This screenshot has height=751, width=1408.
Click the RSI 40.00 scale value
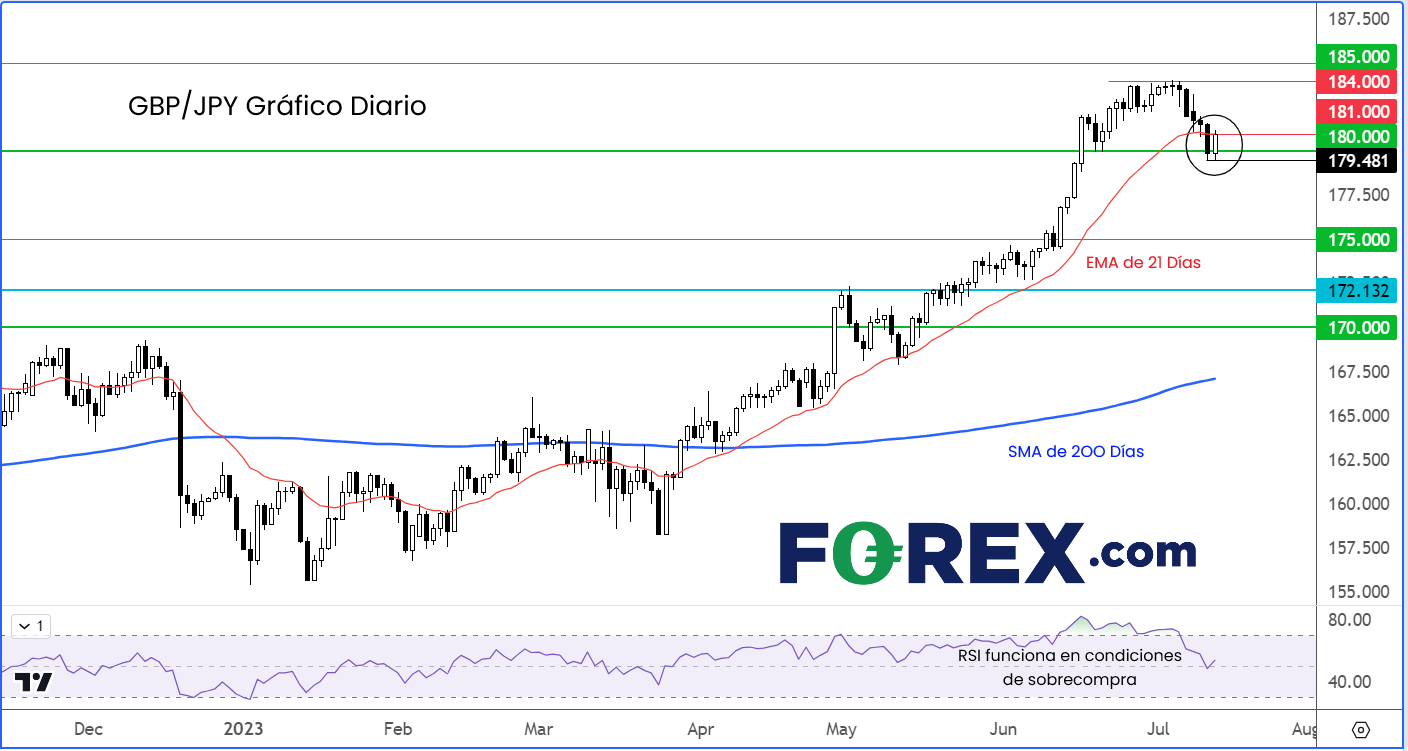point(1348,682)
